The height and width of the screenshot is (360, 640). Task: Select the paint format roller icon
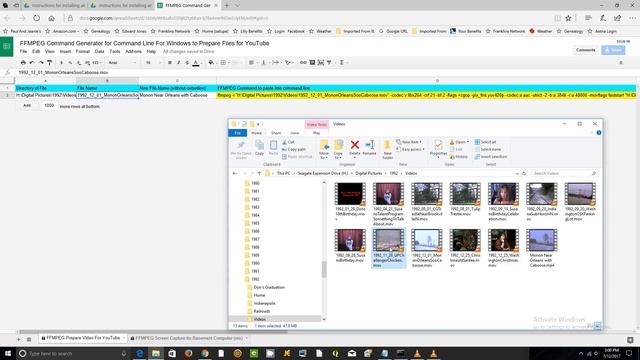(49, 62)
